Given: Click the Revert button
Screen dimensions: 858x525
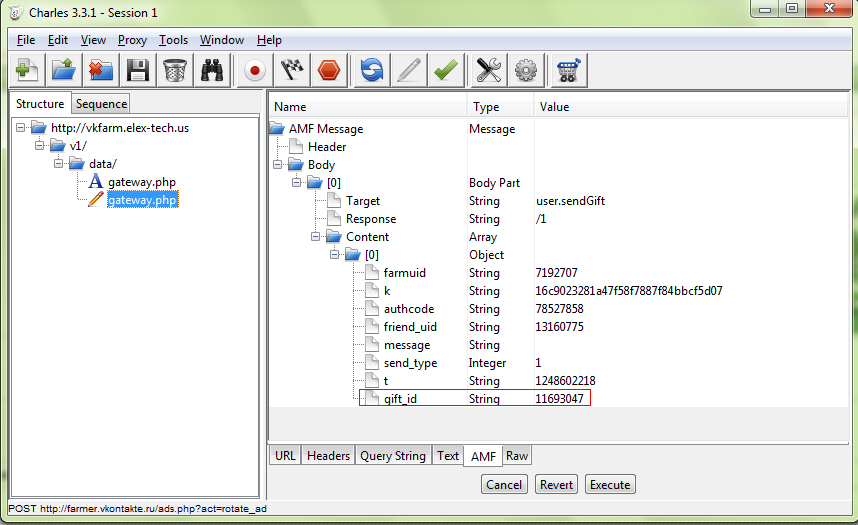Looking at the screenshot, I should tap(556, 484).
